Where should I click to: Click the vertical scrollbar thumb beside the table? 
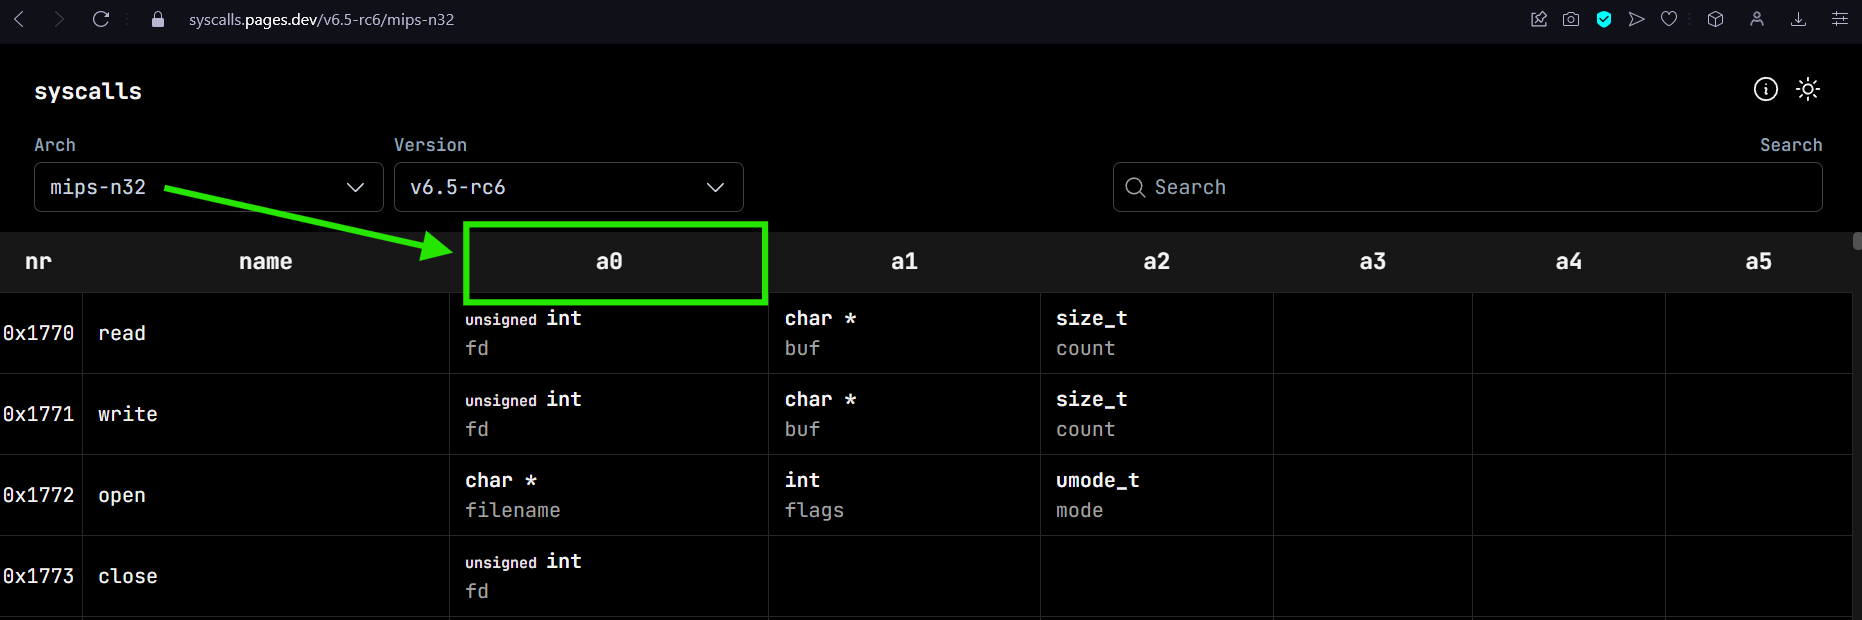pyautogui.click(x=1856, y=241)
